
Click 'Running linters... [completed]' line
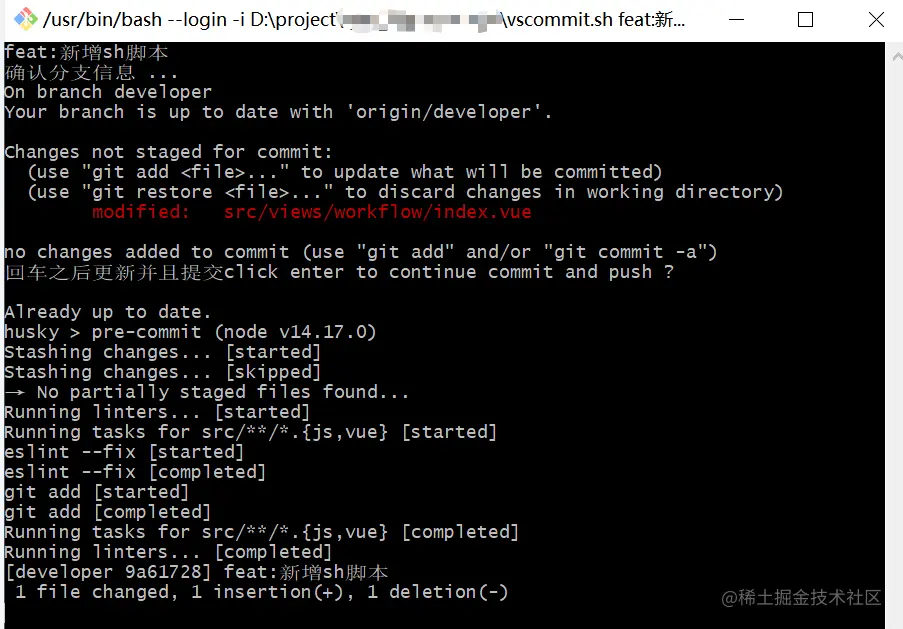pyautogui.click(x=168, y=552)
